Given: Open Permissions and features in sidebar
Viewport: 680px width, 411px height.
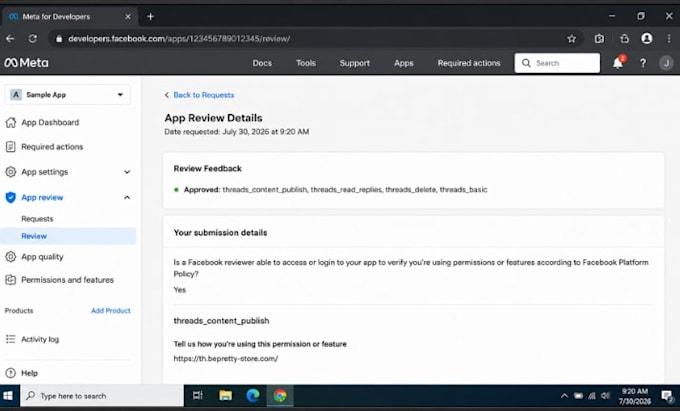Looking at the screenshot, I should 67,280.
